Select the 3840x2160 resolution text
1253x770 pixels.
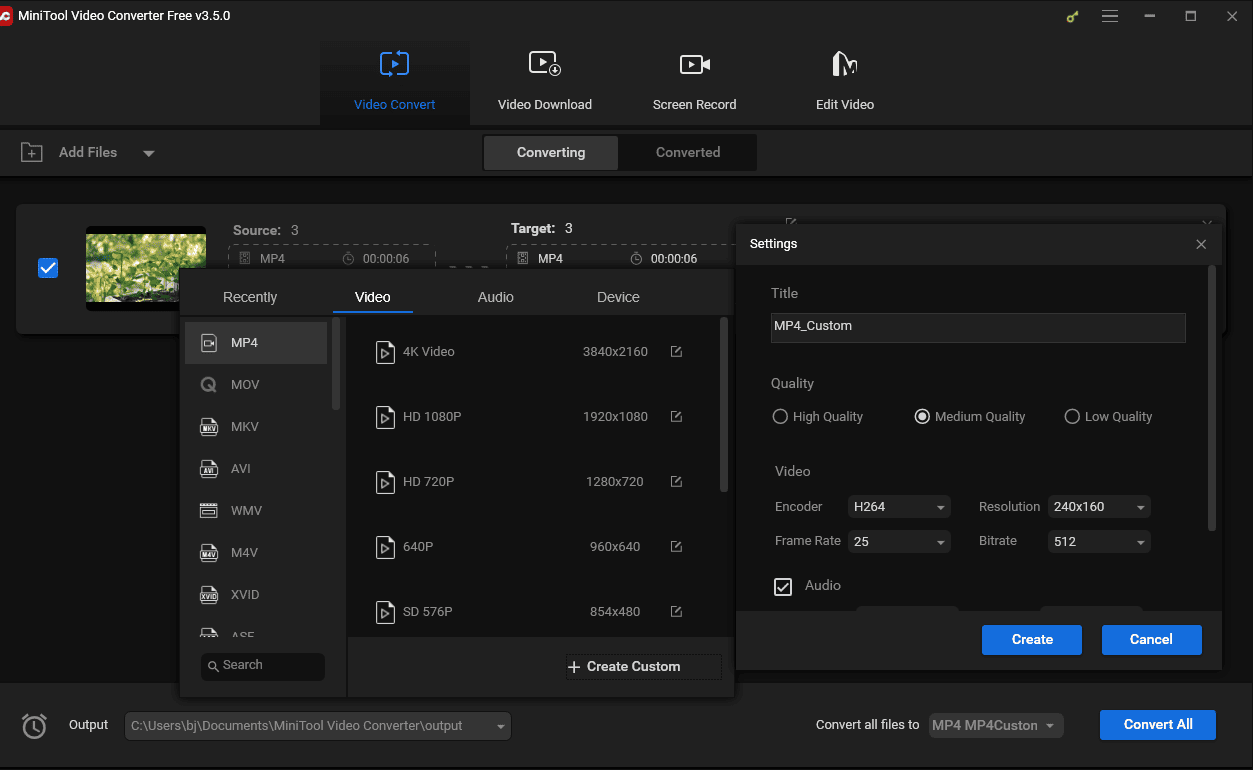615,352
